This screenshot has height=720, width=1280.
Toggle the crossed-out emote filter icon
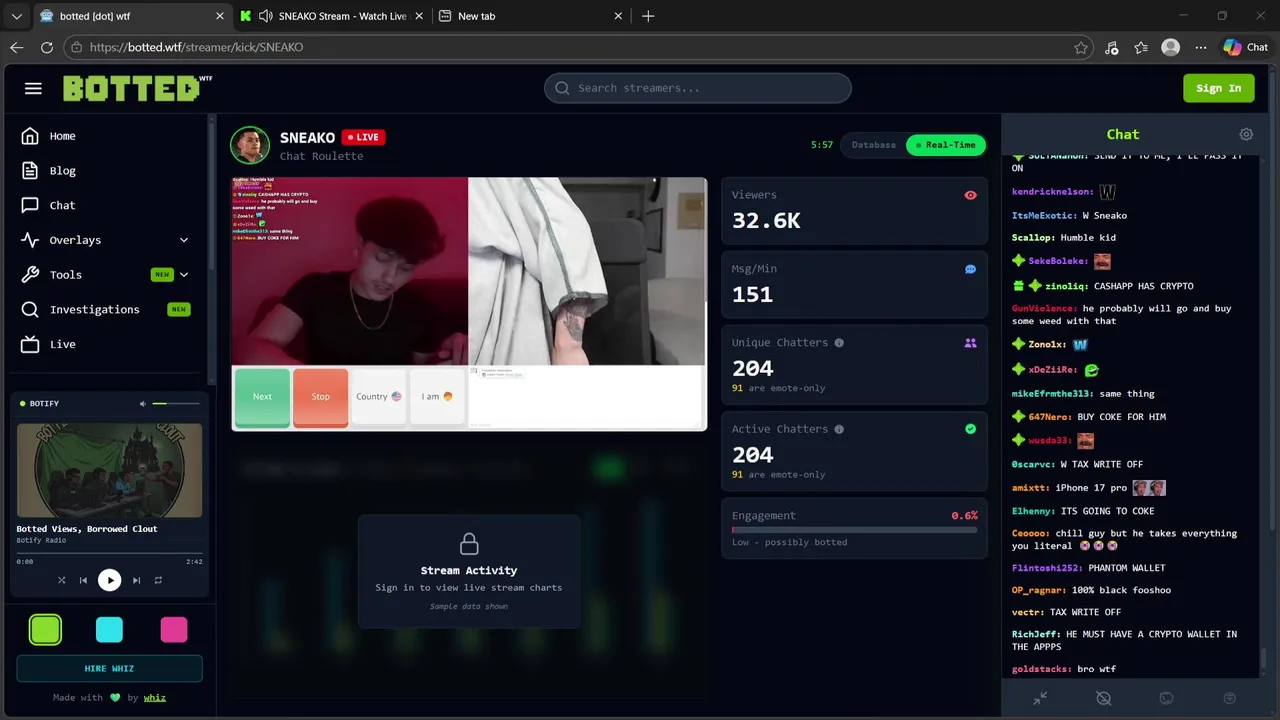[x=1103, y=698]
